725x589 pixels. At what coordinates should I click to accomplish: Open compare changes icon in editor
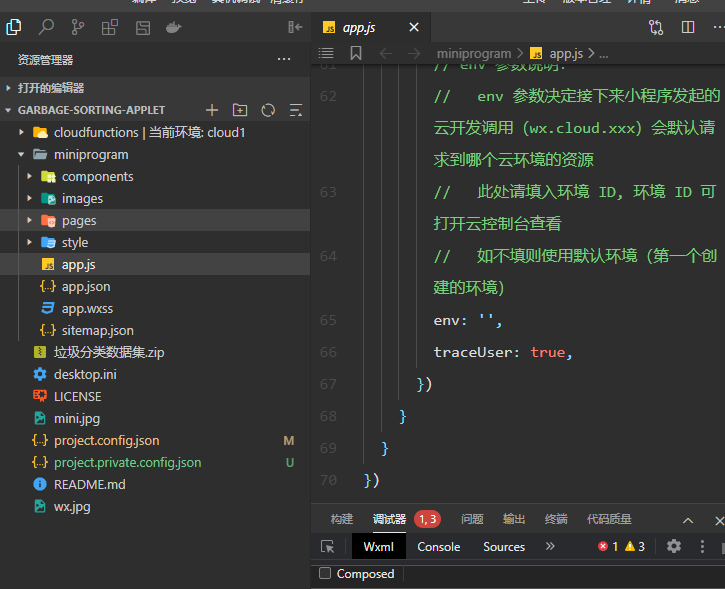656,27
